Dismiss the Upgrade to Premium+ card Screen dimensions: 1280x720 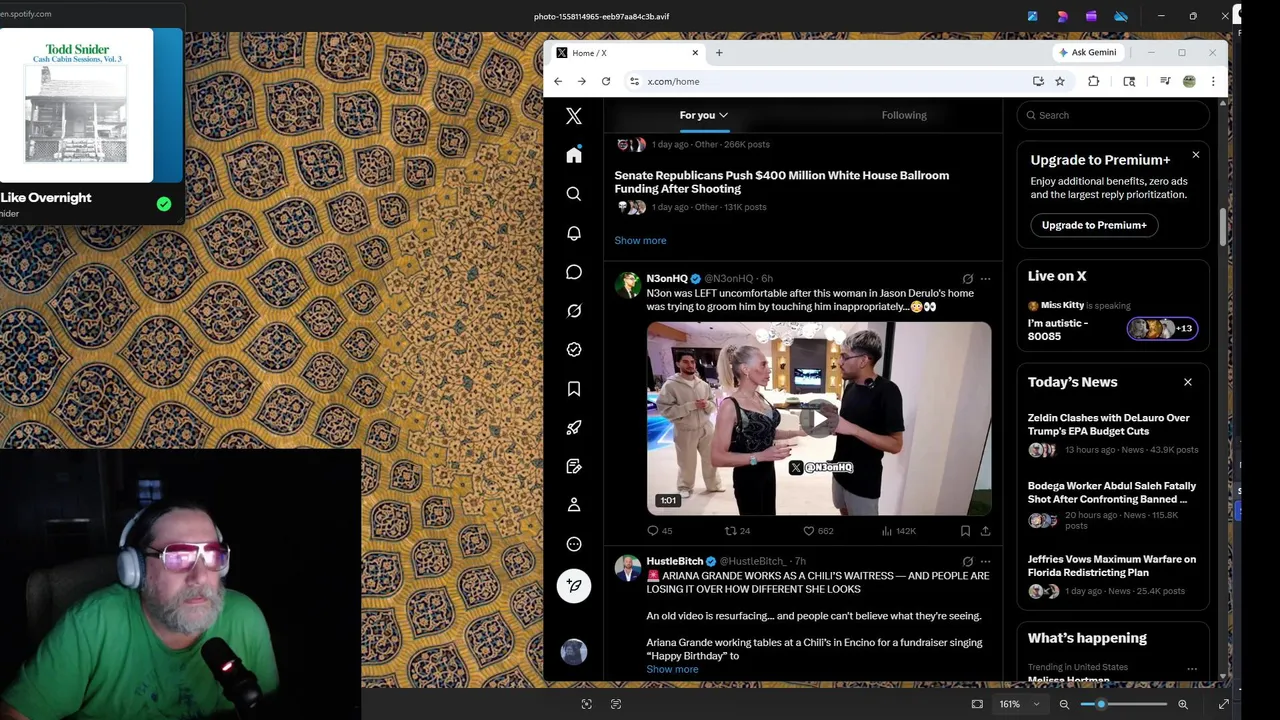coord(1195,155)
